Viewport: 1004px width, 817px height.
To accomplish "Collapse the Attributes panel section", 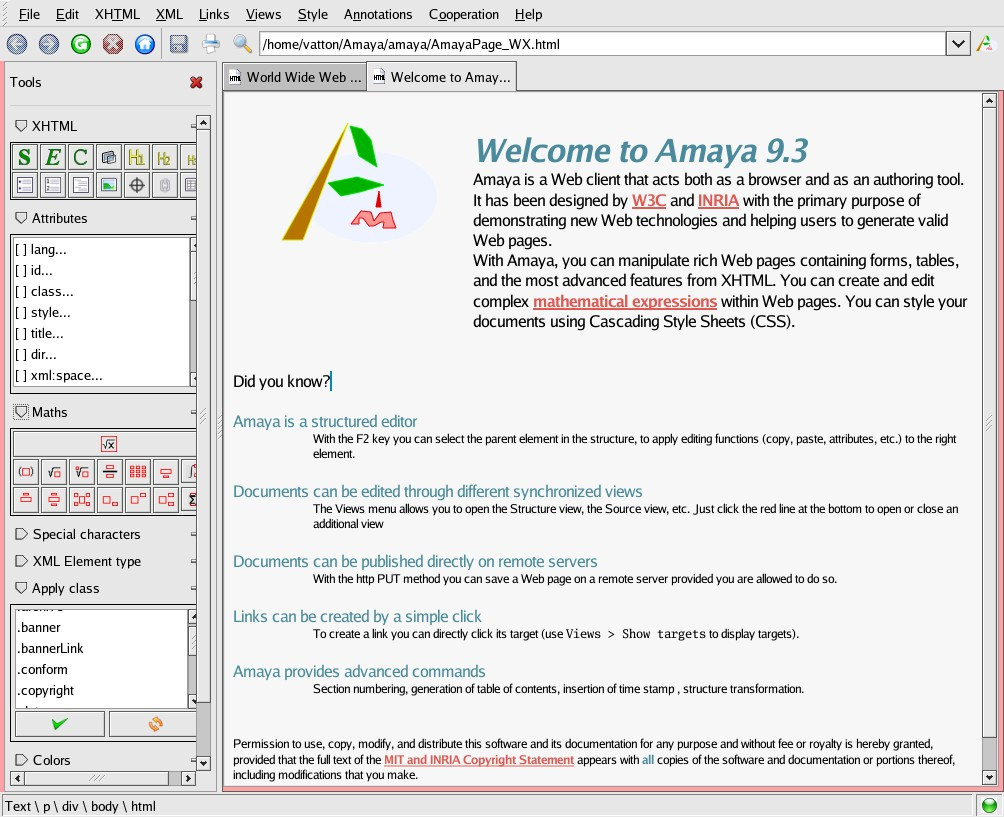I will (x=21, y=218).
